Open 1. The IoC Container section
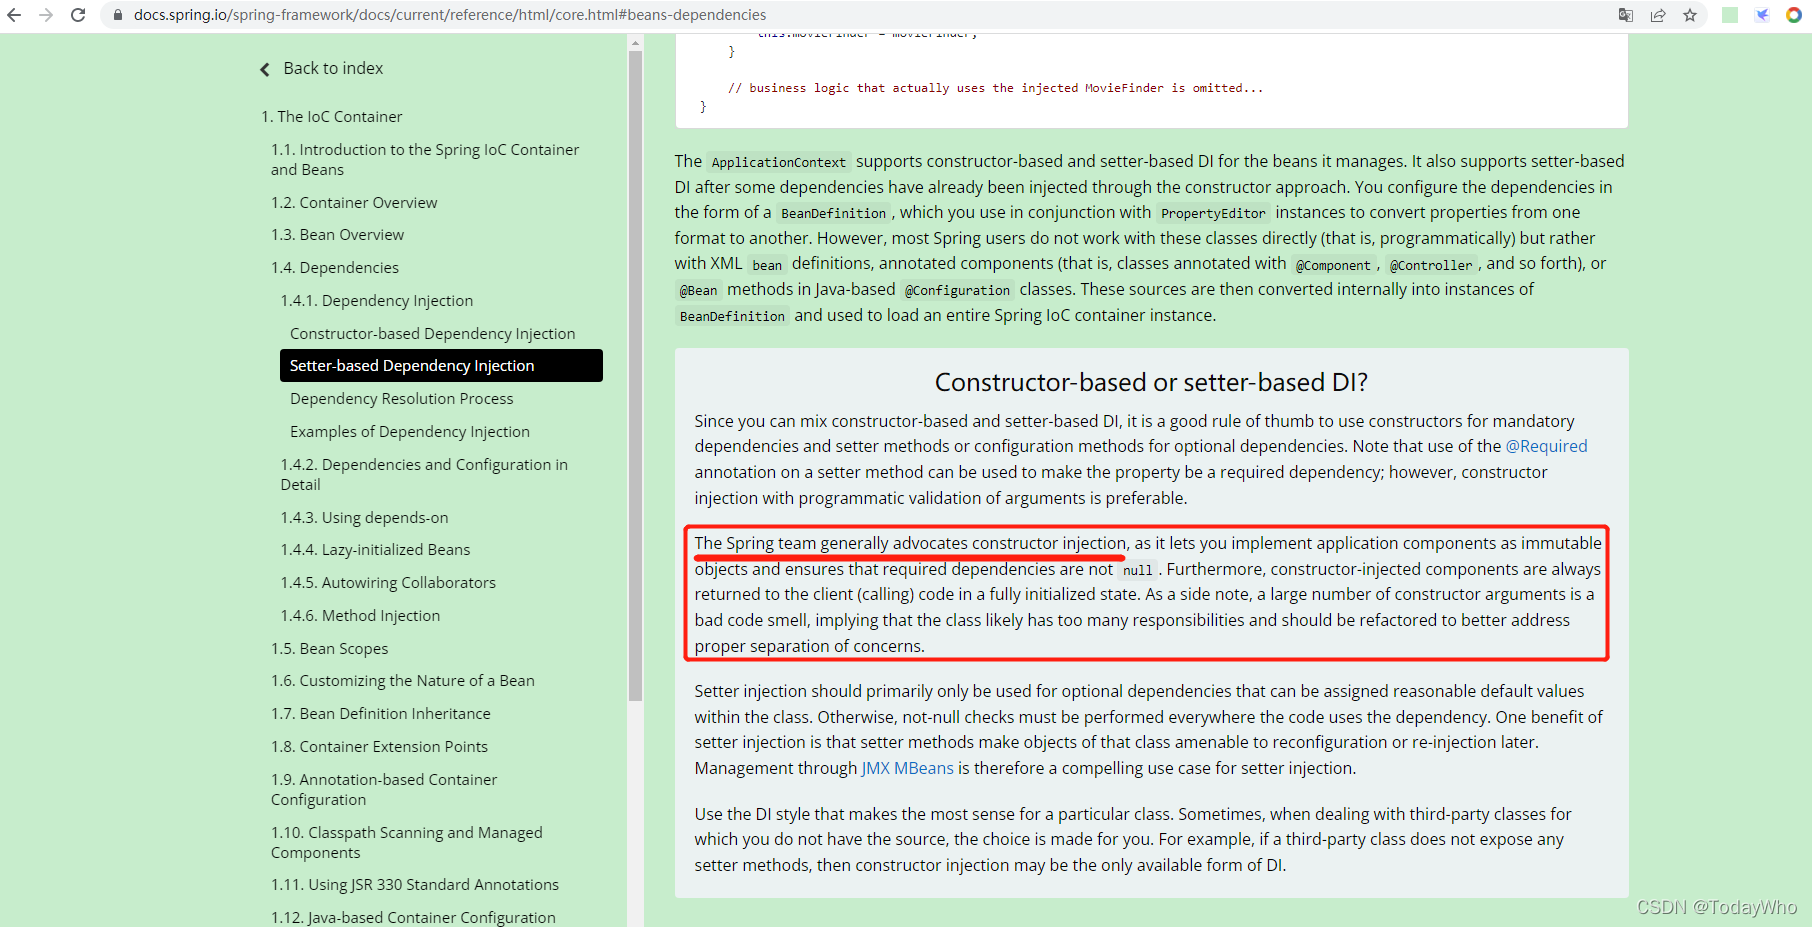This screenshot has width=1812, height=927. point(331,117)
